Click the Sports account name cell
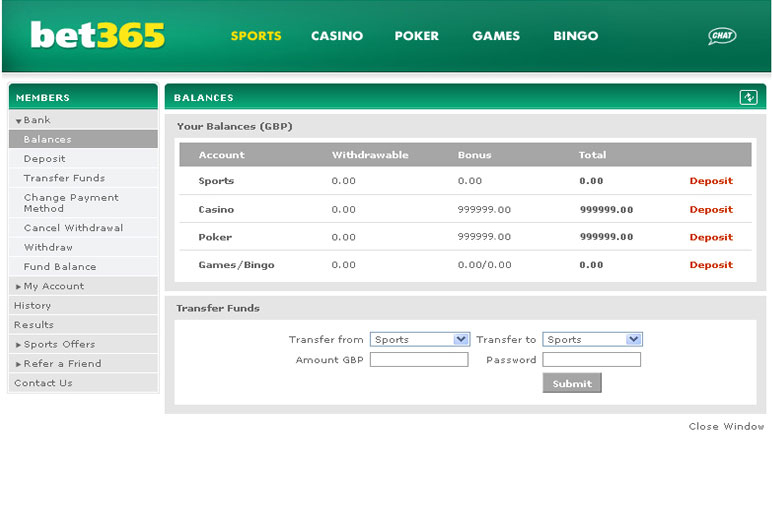The width and height of the screenshot is (772, 519). pyautogui.click(x=216, y=181)
